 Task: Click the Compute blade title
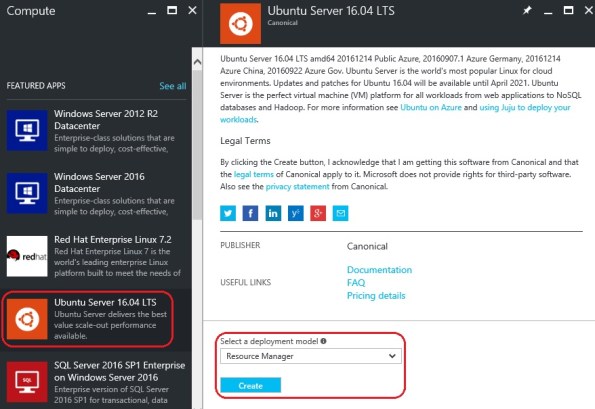pos(31,11)
